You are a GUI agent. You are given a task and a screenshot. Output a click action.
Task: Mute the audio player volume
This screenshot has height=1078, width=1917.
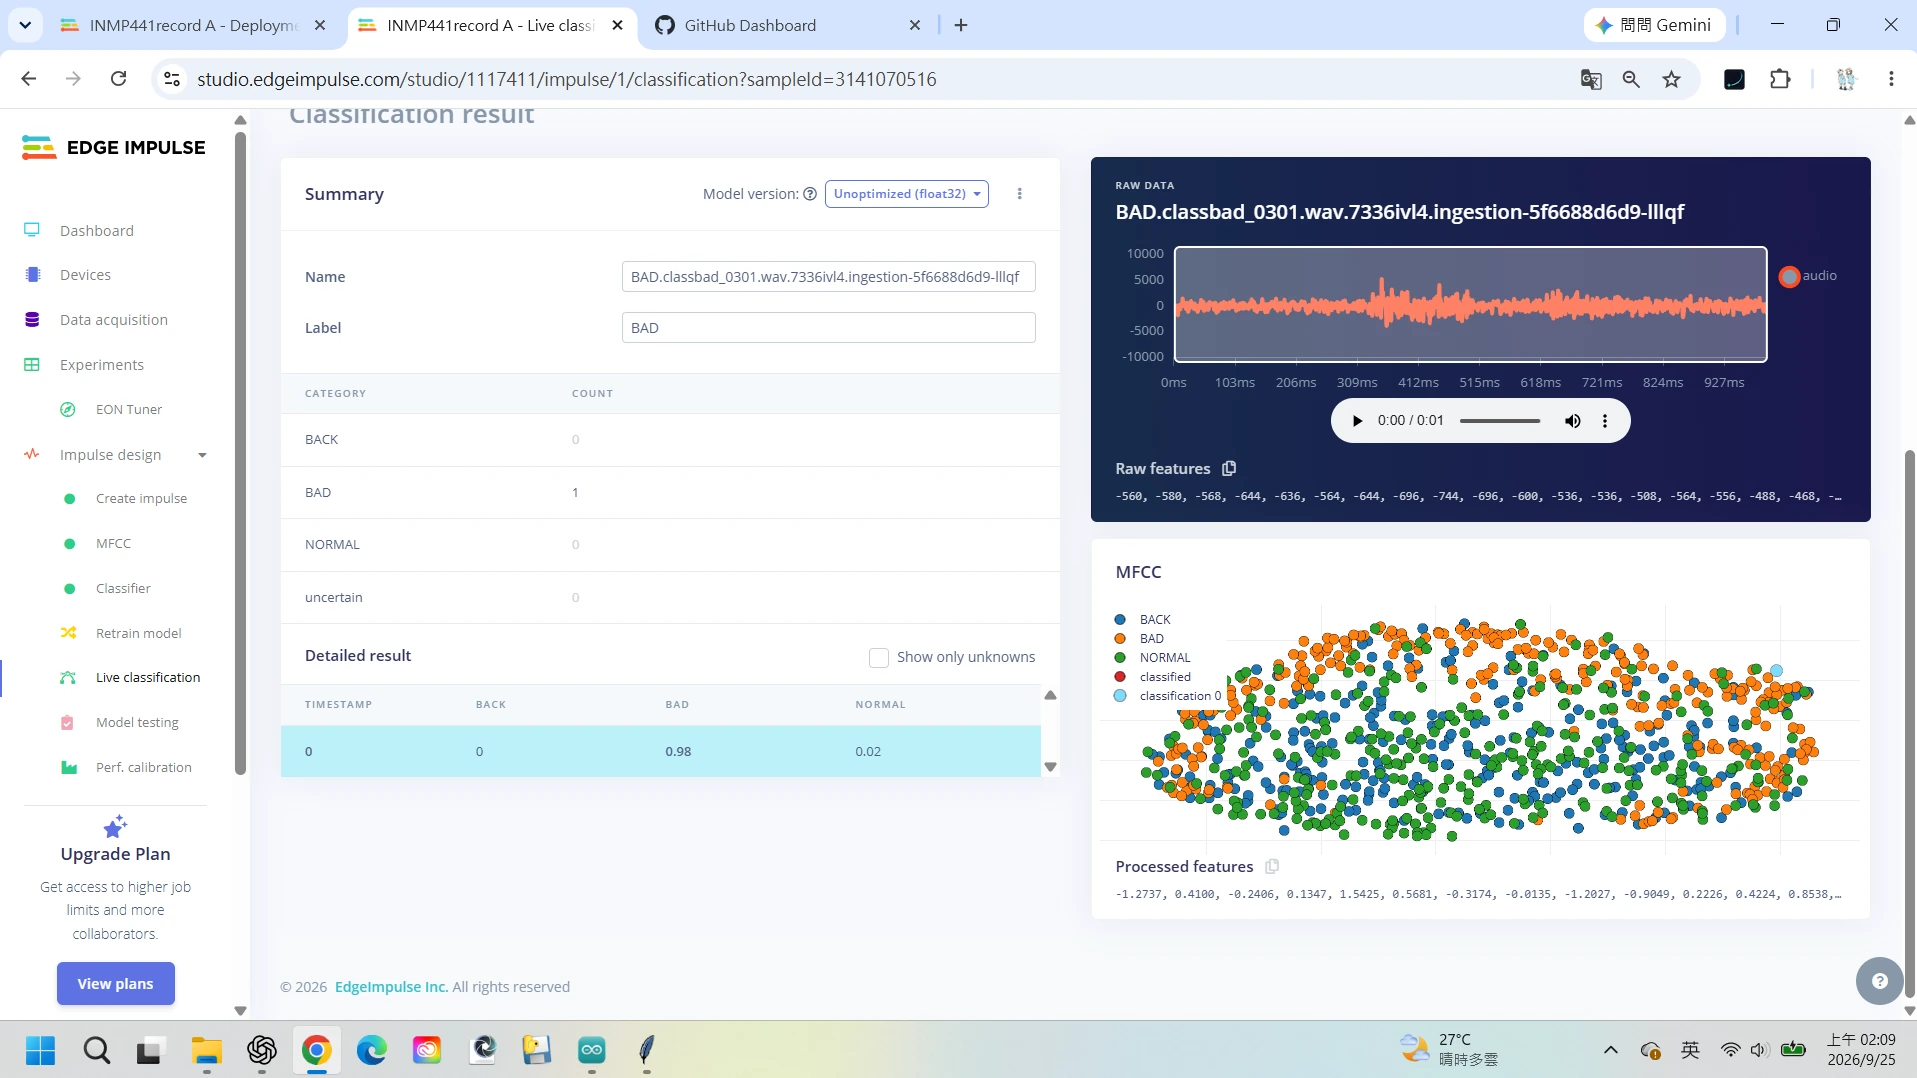pyautogui.click(x=1573, y=421)
